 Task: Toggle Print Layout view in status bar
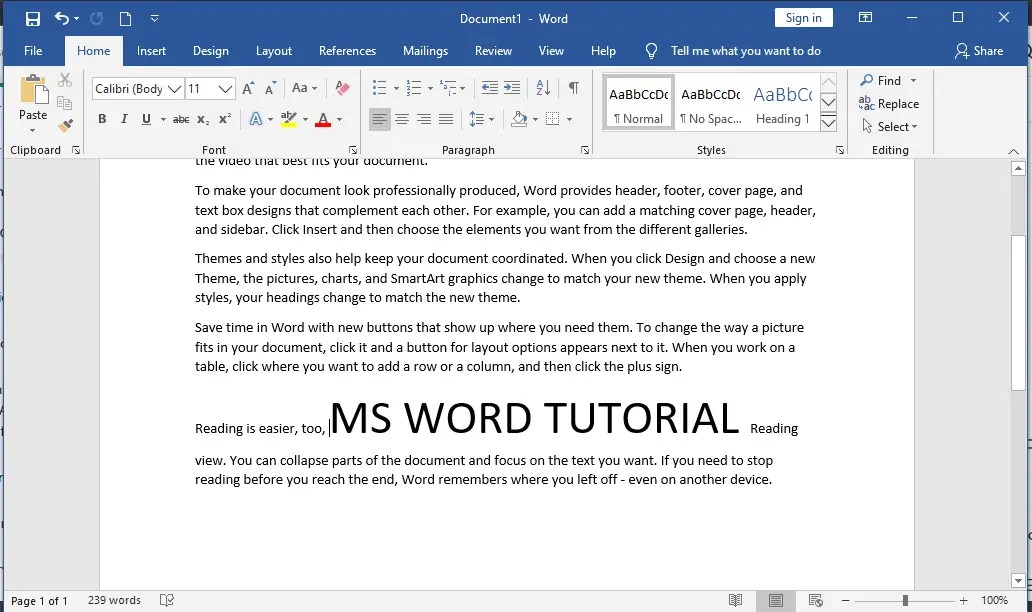775,600
